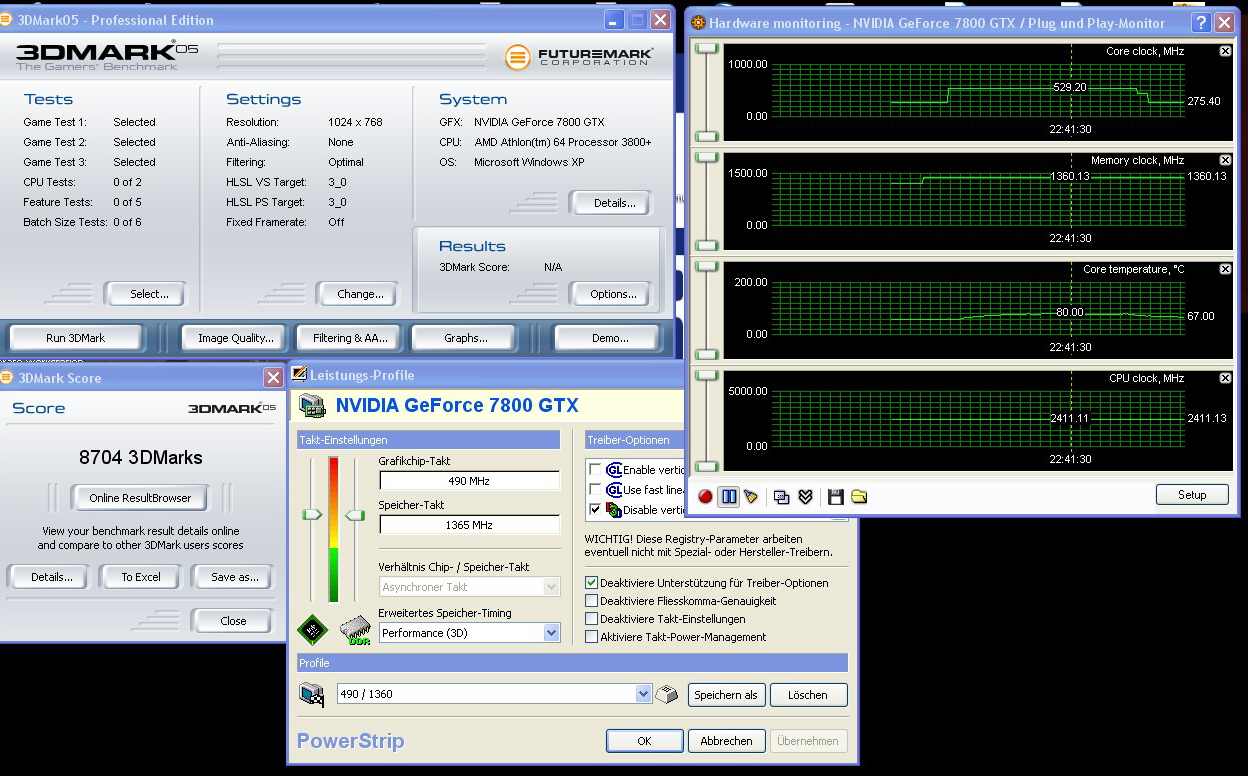This screenshot has width=1248, height=776.
Task: Click the Core clock graph vertical slider
Action: pos(707,92)
